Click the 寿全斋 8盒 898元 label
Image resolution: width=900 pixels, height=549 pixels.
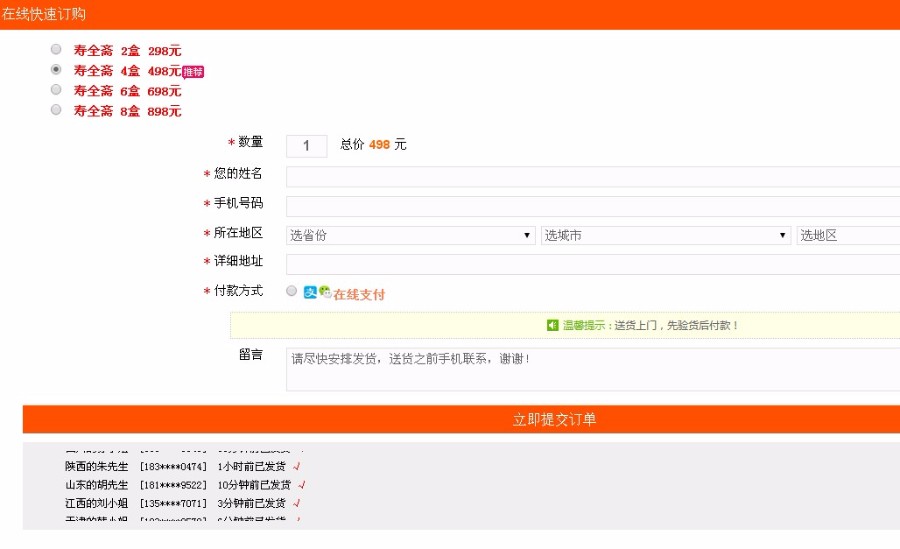(127, 111)
